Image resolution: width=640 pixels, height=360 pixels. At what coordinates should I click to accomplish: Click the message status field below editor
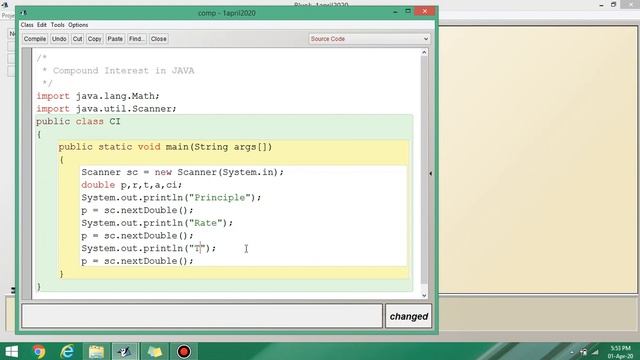point(202,316)
